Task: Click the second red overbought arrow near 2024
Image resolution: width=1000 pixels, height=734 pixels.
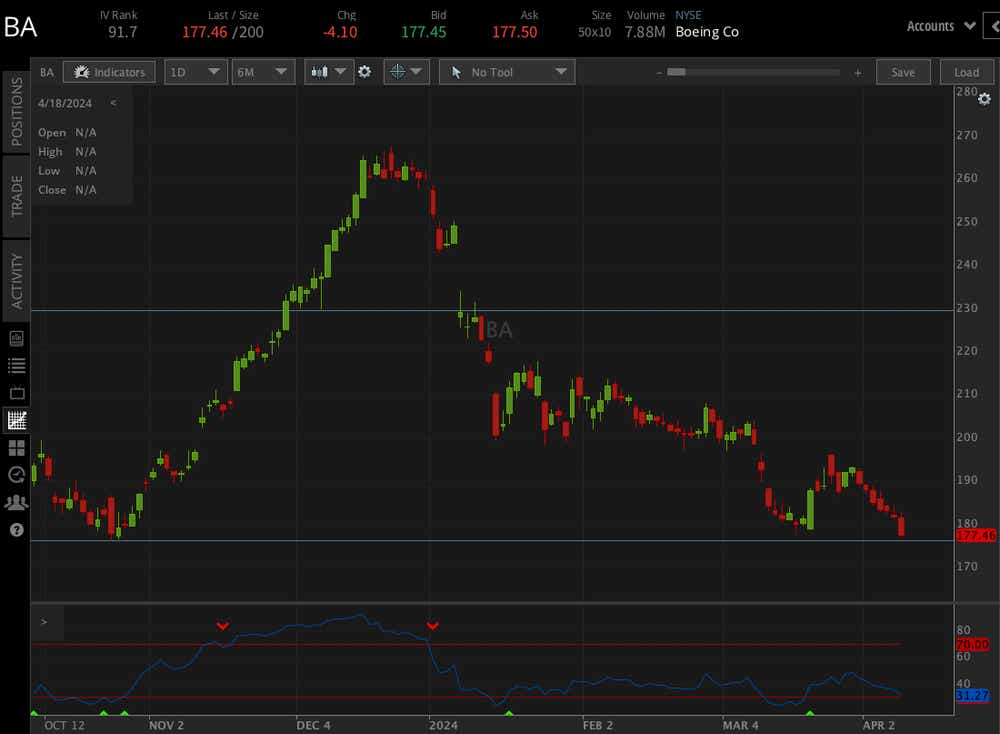Action: click(x=432, y=626)
